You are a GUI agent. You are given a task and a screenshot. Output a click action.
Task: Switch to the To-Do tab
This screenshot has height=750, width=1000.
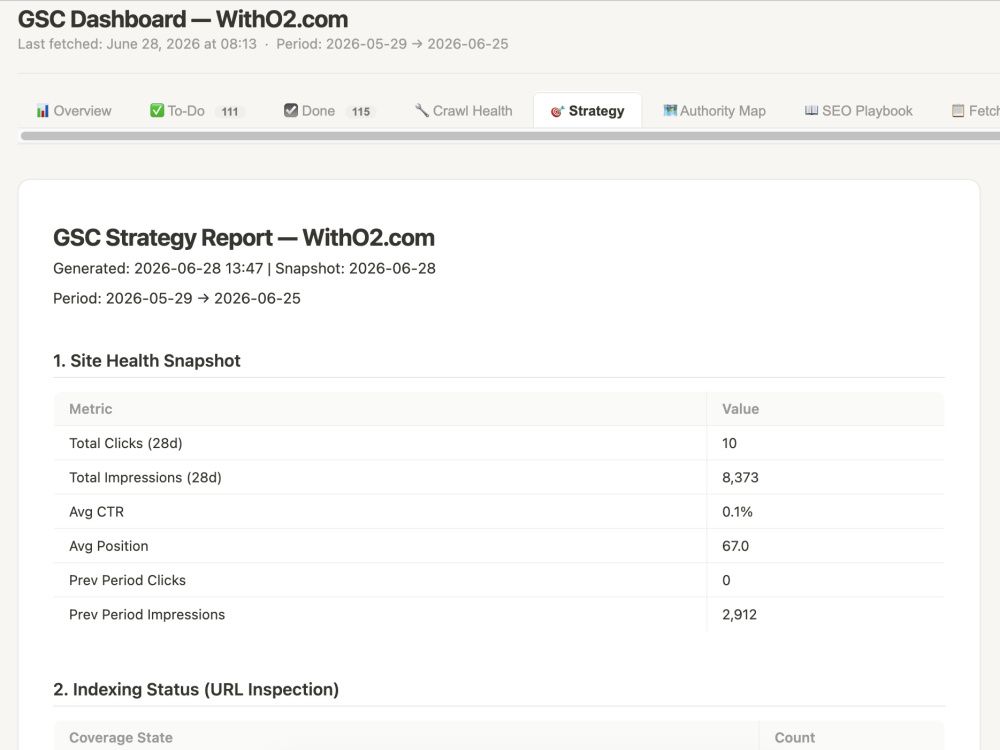(197, 111)
